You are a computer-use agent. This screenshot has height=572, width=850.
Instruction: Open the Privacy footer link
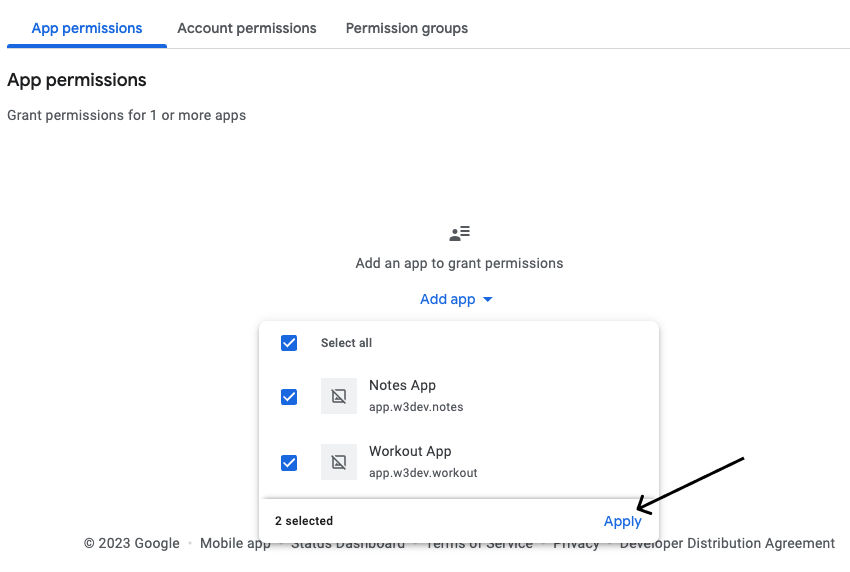coord(576,544)
